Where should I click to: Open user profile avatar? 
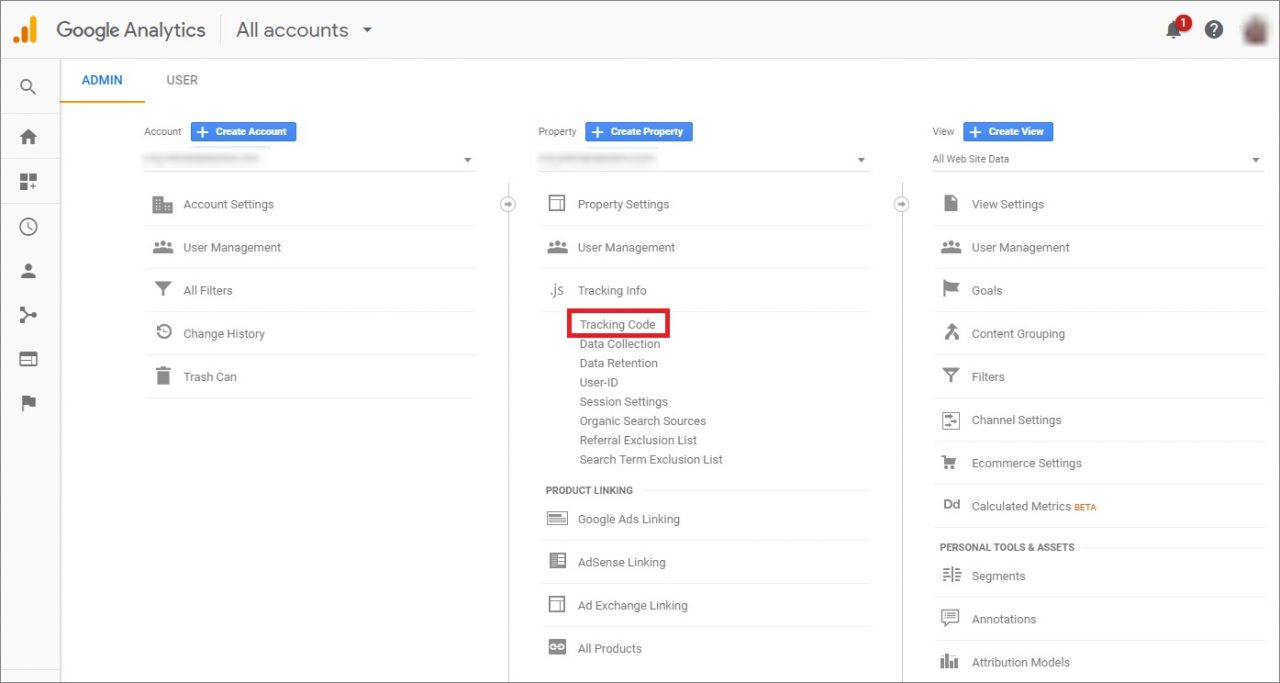[1255, 30]
